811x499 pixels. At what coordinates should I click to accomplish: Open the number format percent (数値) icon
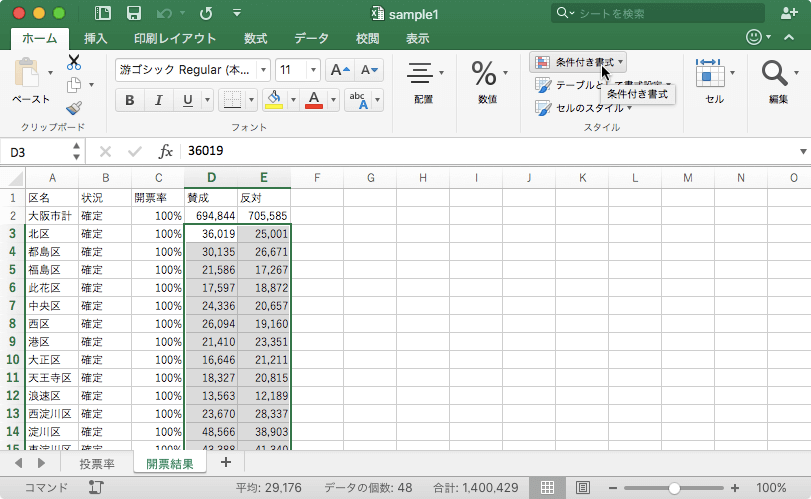[x=484, y=73]
